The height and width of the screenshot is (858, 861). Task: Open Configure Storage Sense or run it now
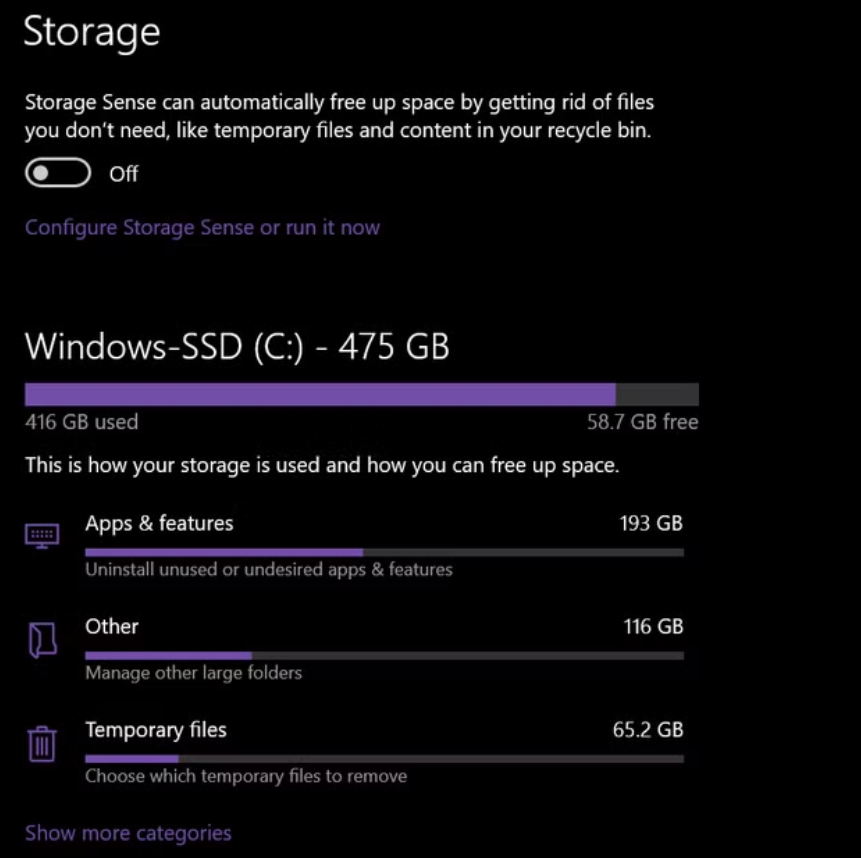point(202,227)
